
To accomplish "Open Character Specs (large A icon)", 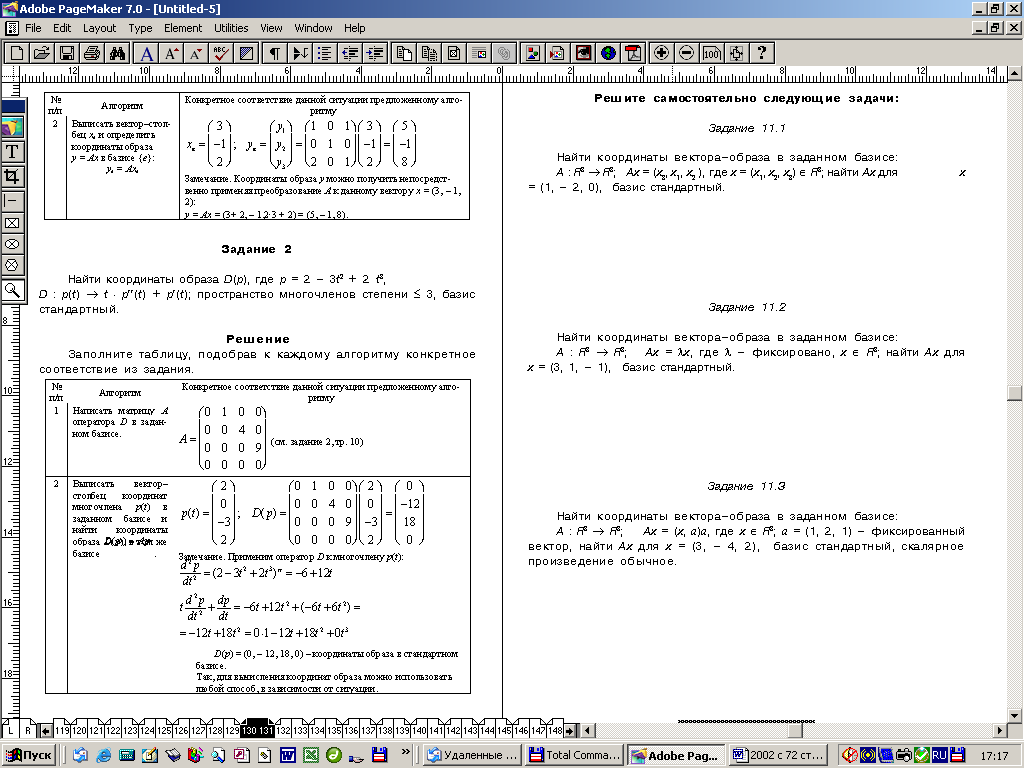I will coord(147,53).
